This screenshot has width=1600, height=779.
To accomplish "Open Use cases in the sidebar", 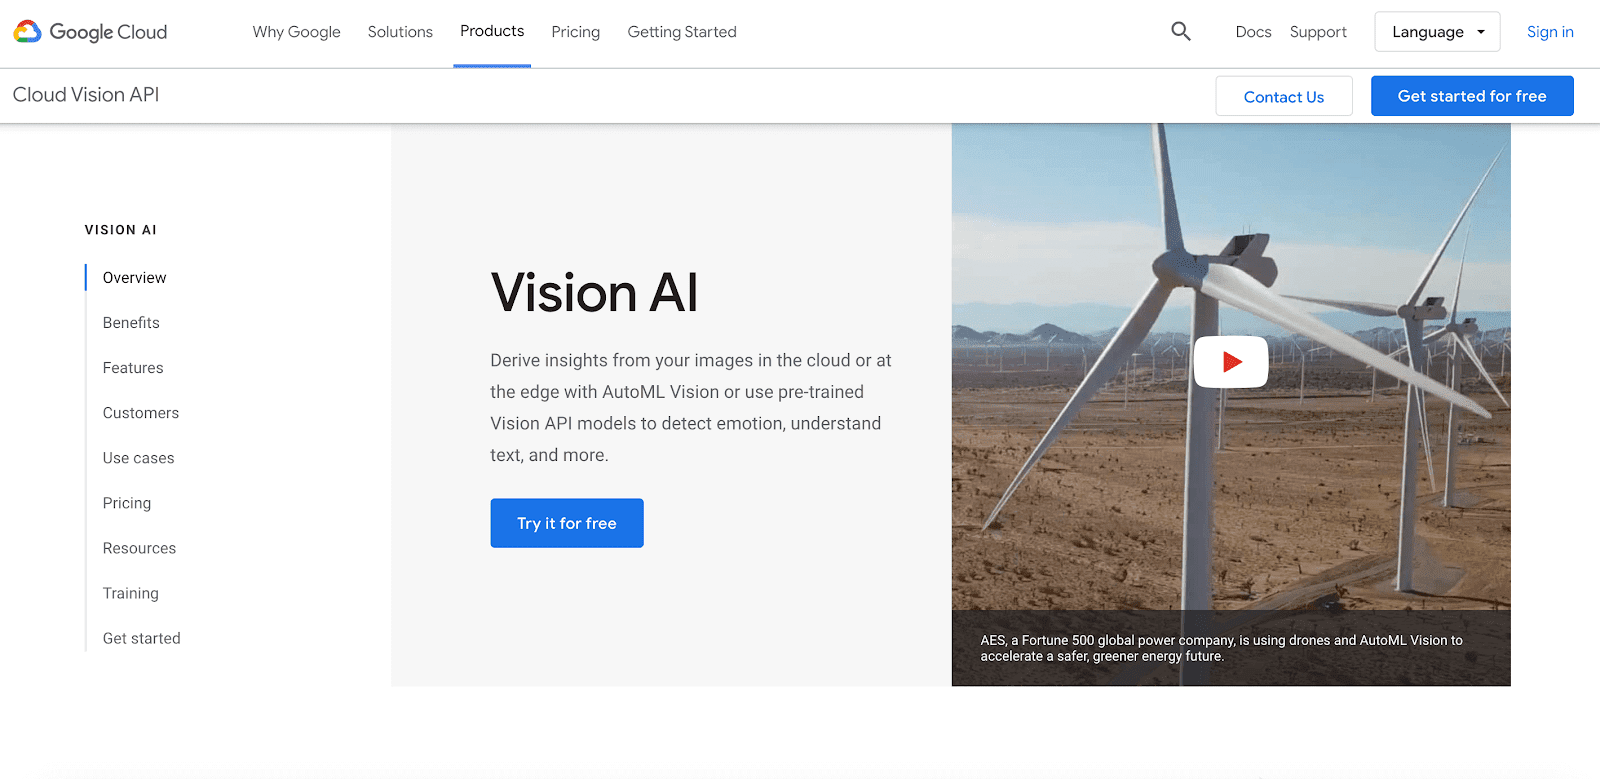I will (139, 458).
